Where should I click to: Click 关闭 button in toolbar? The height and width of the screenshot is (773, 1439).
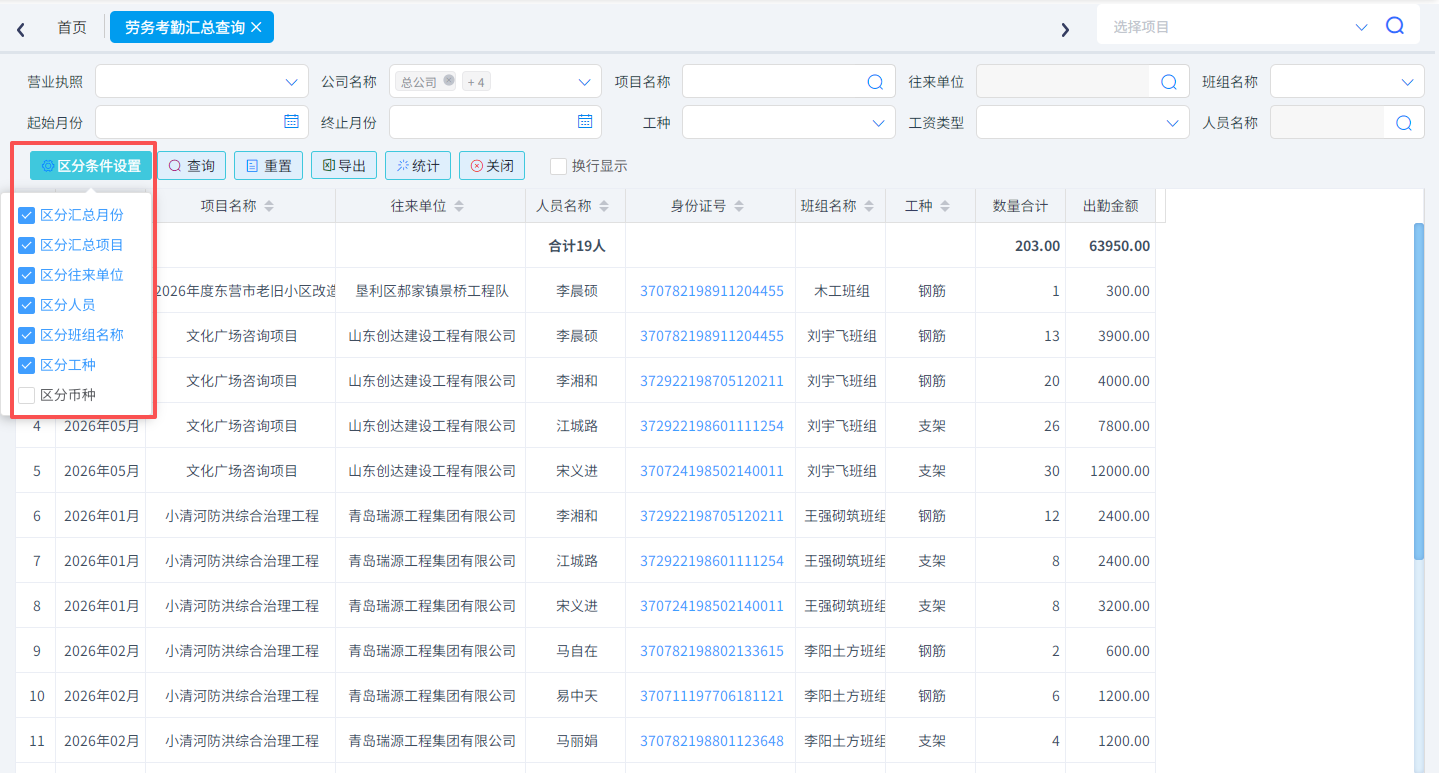492,166
